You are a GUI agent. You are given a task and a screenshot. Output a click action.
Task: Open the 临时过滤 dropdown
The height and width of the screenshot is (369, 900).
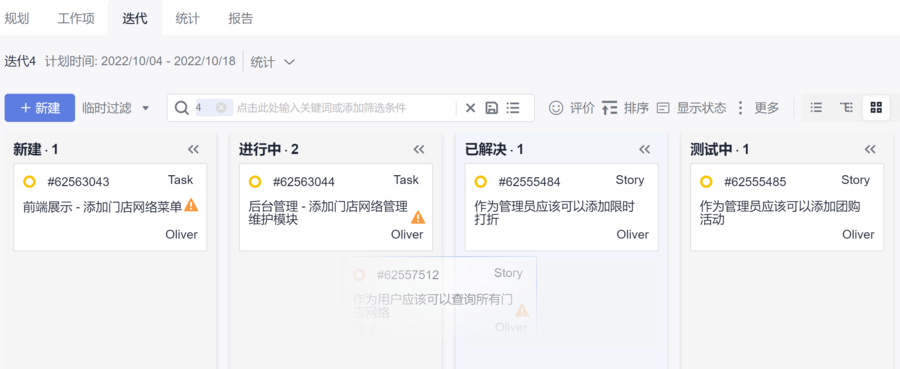click(115, 108)
